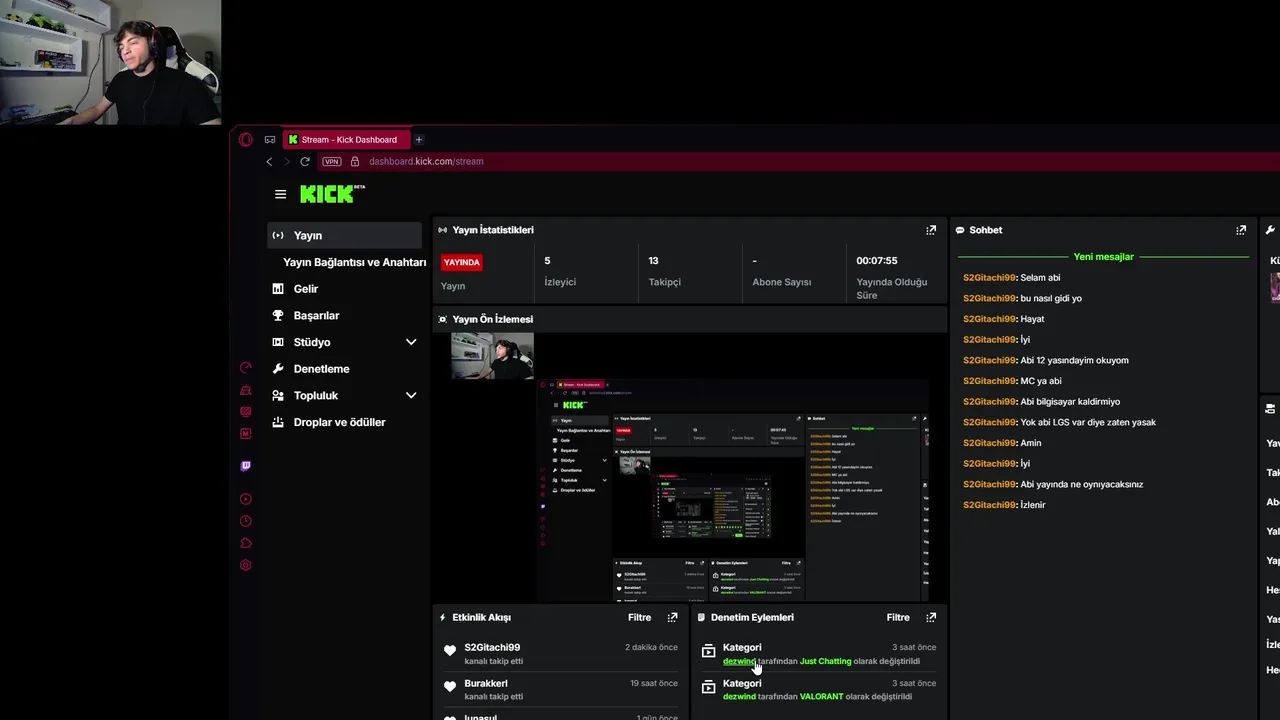
Task: Click the 'İzlenir' chat message
Action: point(1033,505)
